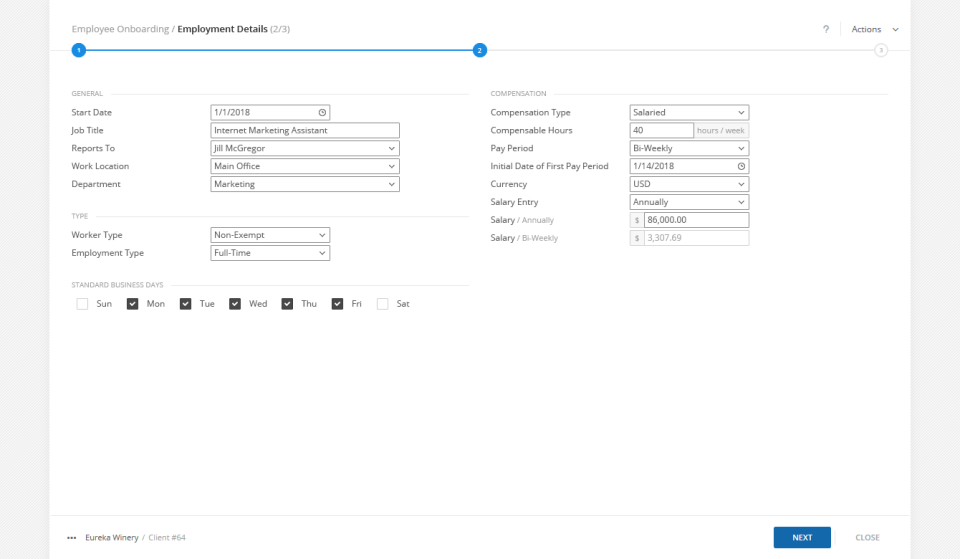Screen dimensions: 960x559
Task: Enable Sat as a business day
Action: pos(383,304)
